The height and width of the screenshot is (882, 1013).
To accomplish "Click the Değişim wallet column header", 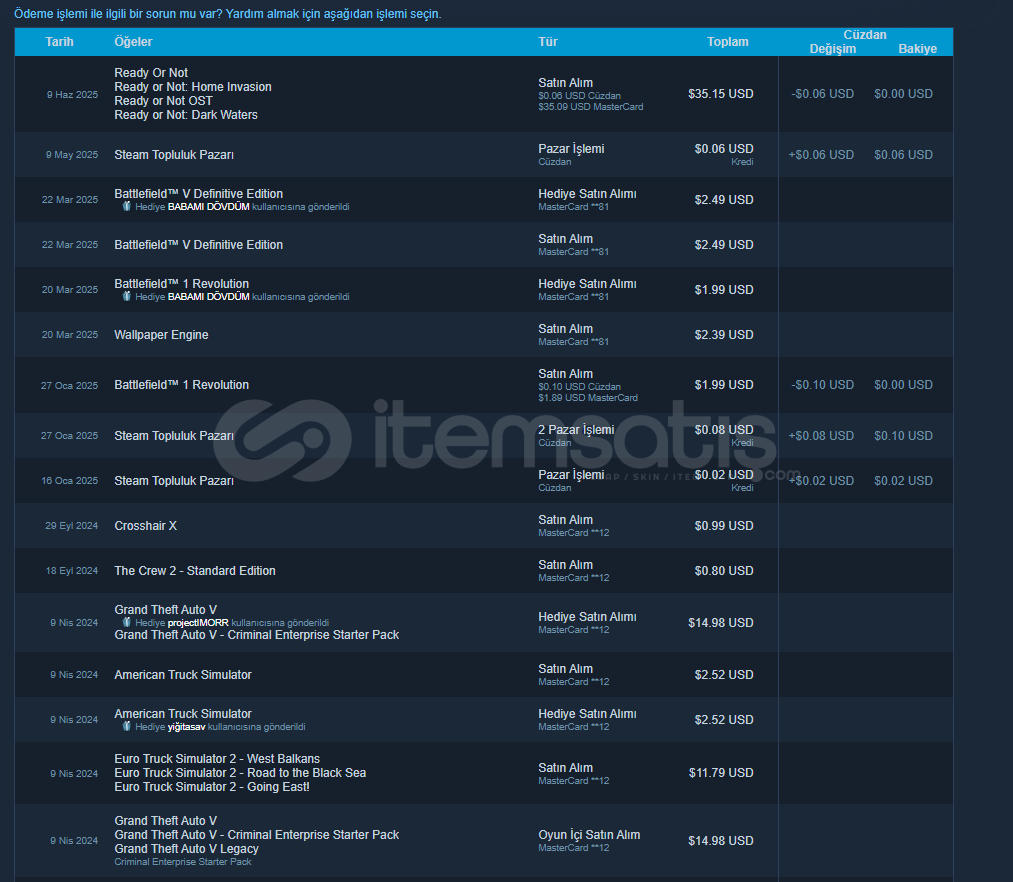I will click(833, 49).
